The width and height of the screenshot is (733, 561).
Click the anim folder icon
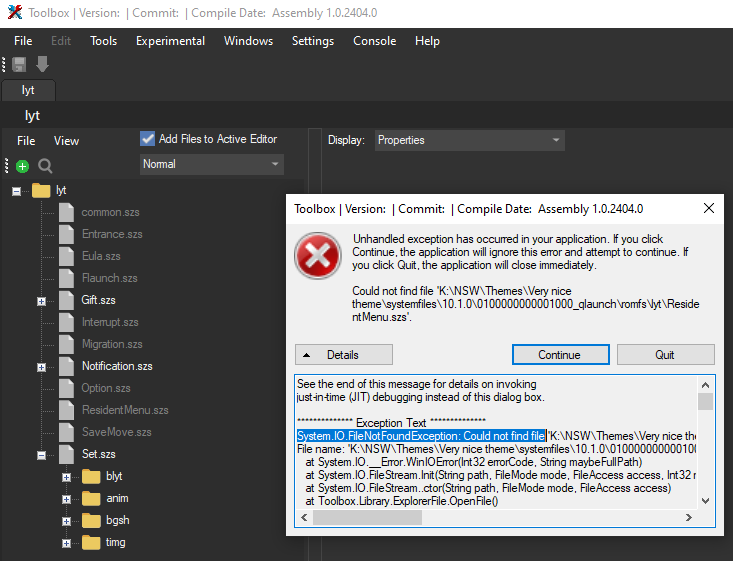[x=91, y=498]
